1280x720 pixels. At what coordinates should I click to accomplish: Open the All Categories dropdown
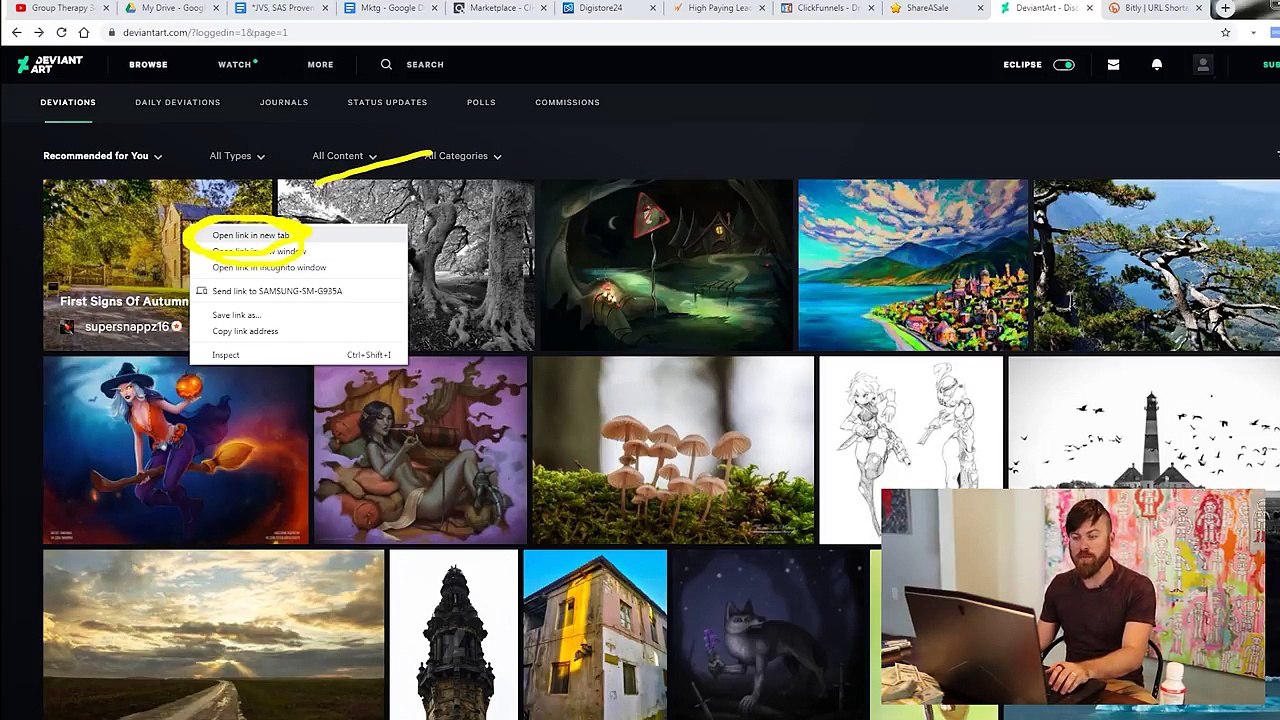coord(462,156)
